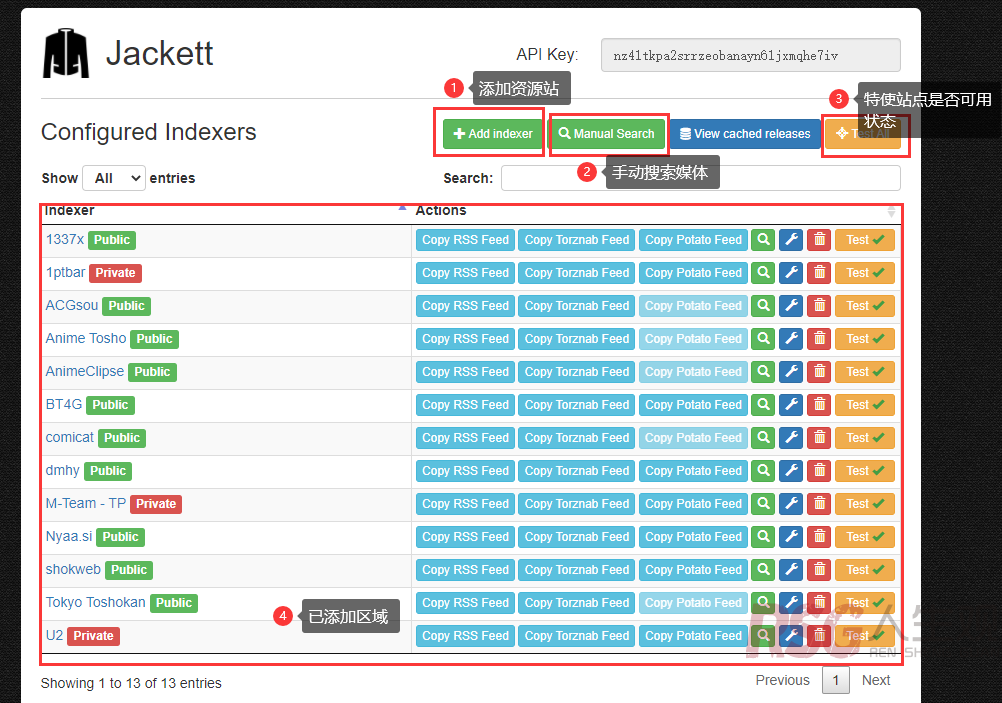Copy Potato Feed for shokweb
The width and height of the screenshot is (1002, 703).
pos(693,570)
